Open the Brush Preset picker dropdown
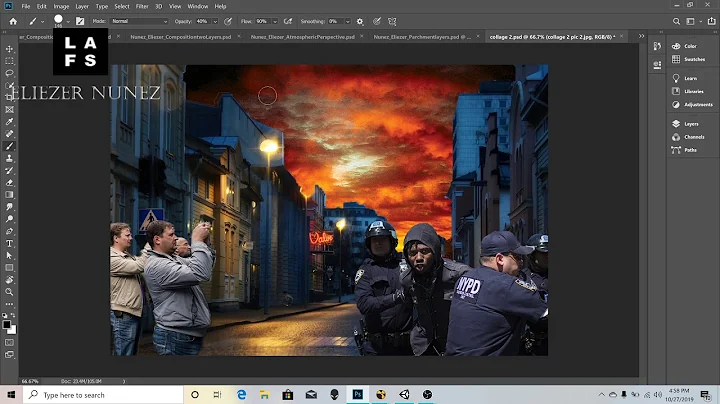The image size is (720, 404). point(68,22)
